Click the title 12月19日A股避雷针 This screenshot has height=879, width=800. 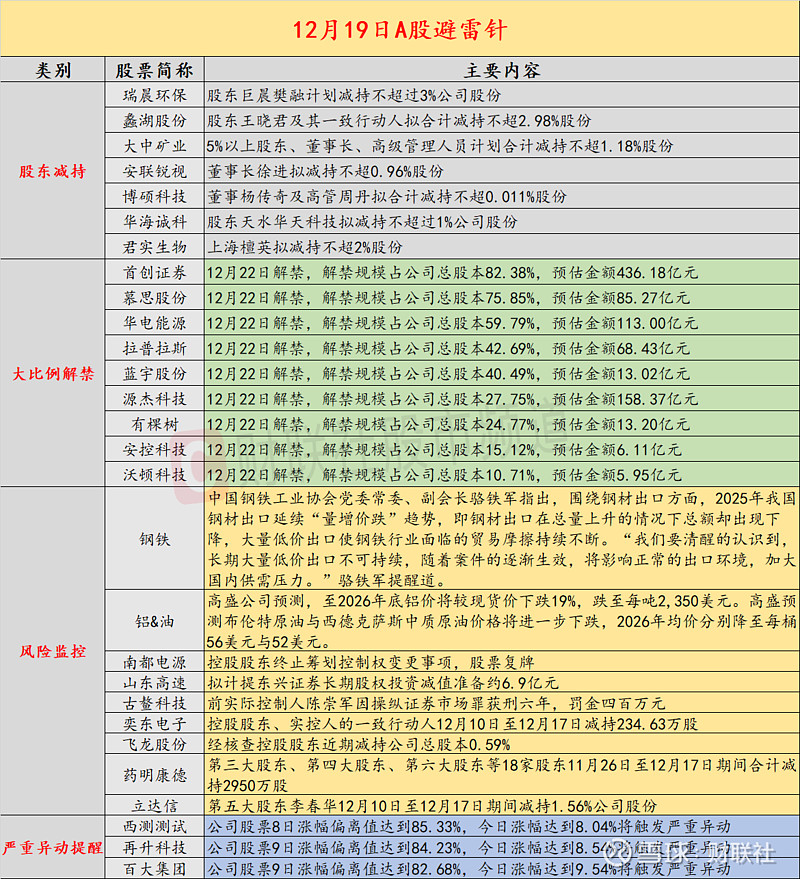tap(400, 28)
